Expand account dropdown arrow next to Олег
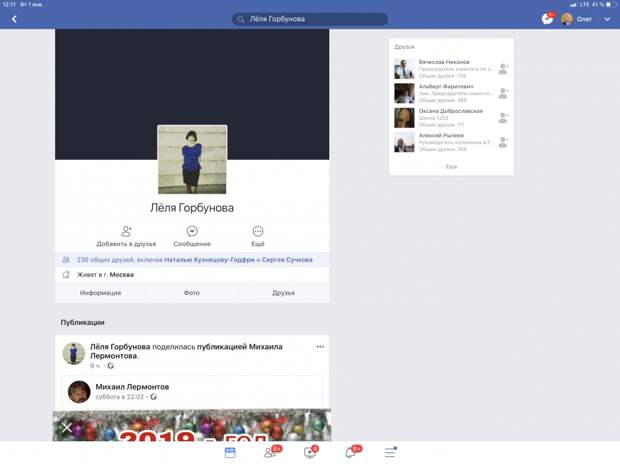This screenshot has width=620, height=464. (607, 19)
